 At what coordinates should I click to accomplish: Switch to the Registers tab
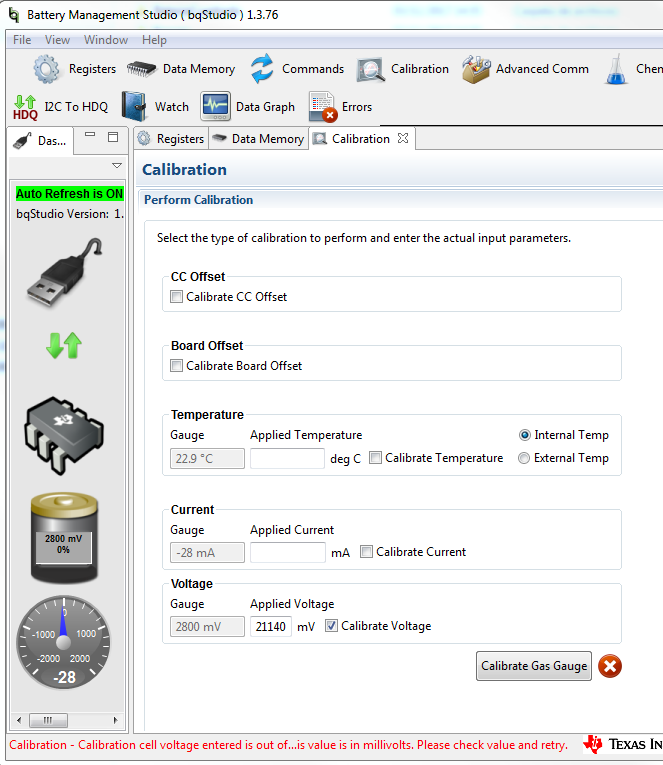[171, 139]
